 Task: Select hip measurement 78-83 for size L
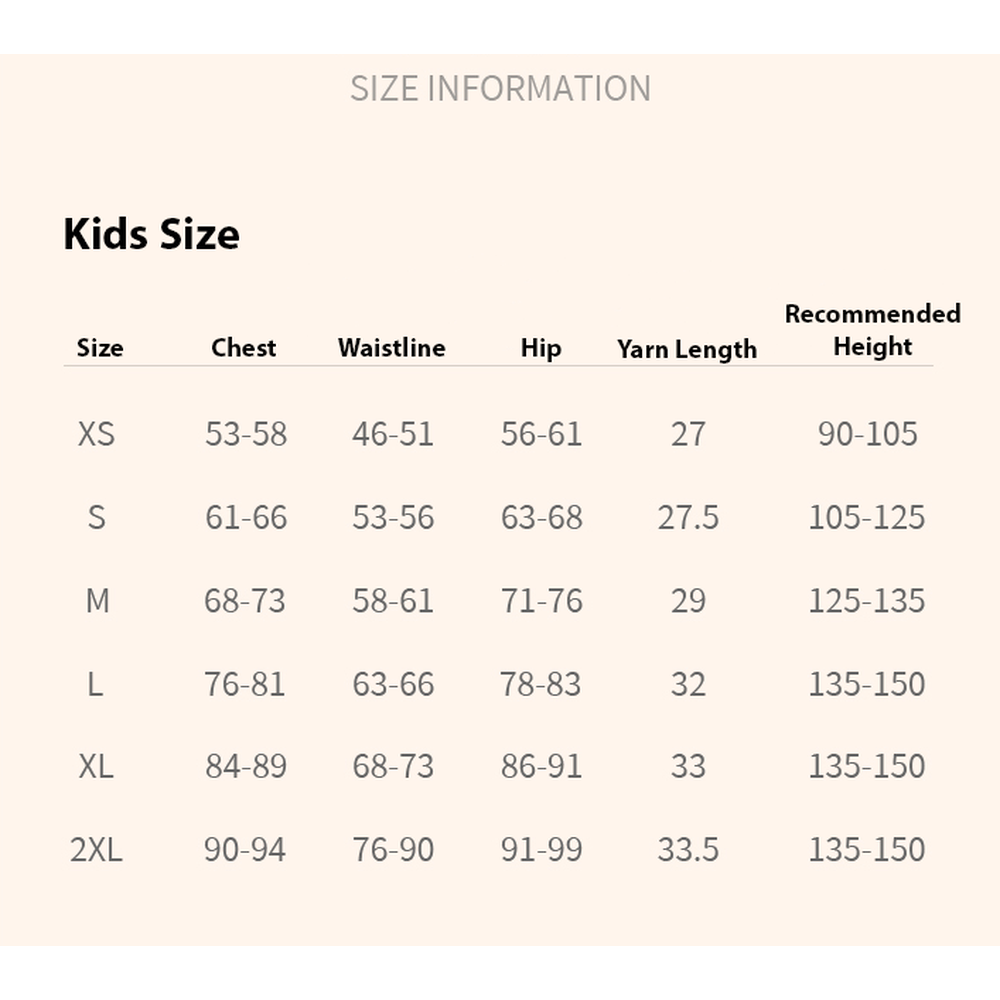541,684
